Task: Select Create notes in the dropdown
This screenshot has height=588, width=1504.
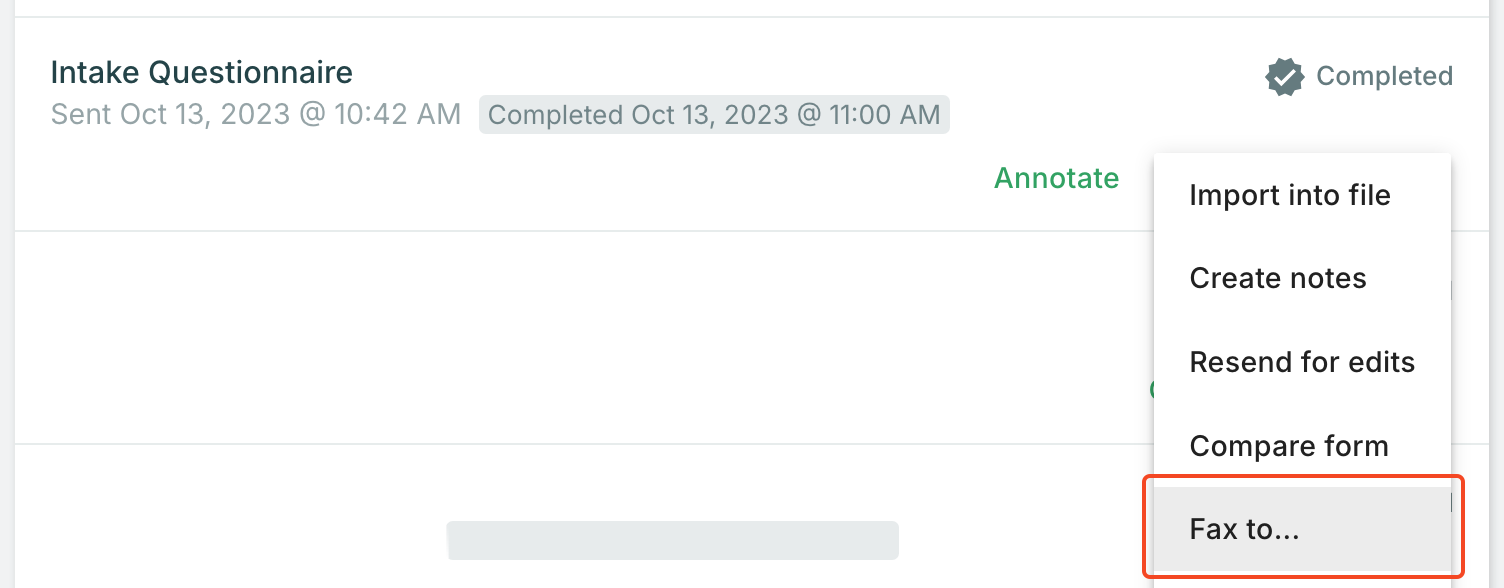Action: click(x=1277, y=278)
